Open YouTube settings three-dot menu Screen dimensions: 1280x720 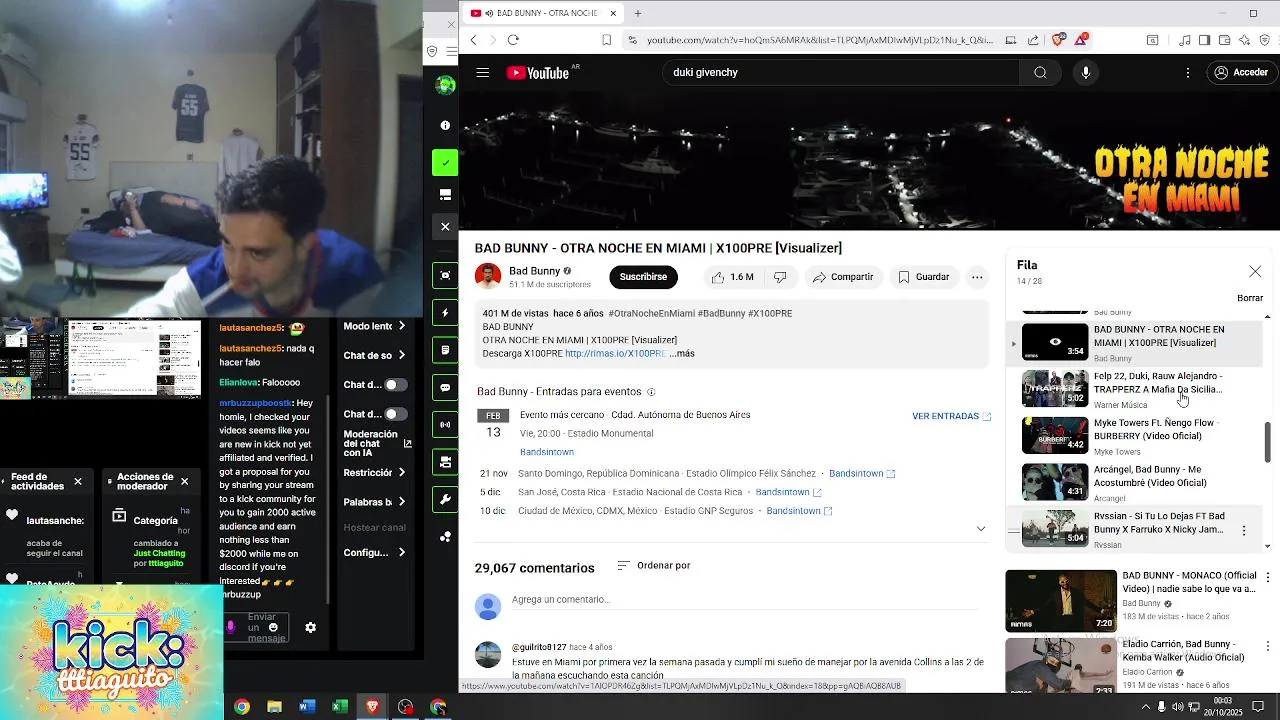[x=1188, y=73]
